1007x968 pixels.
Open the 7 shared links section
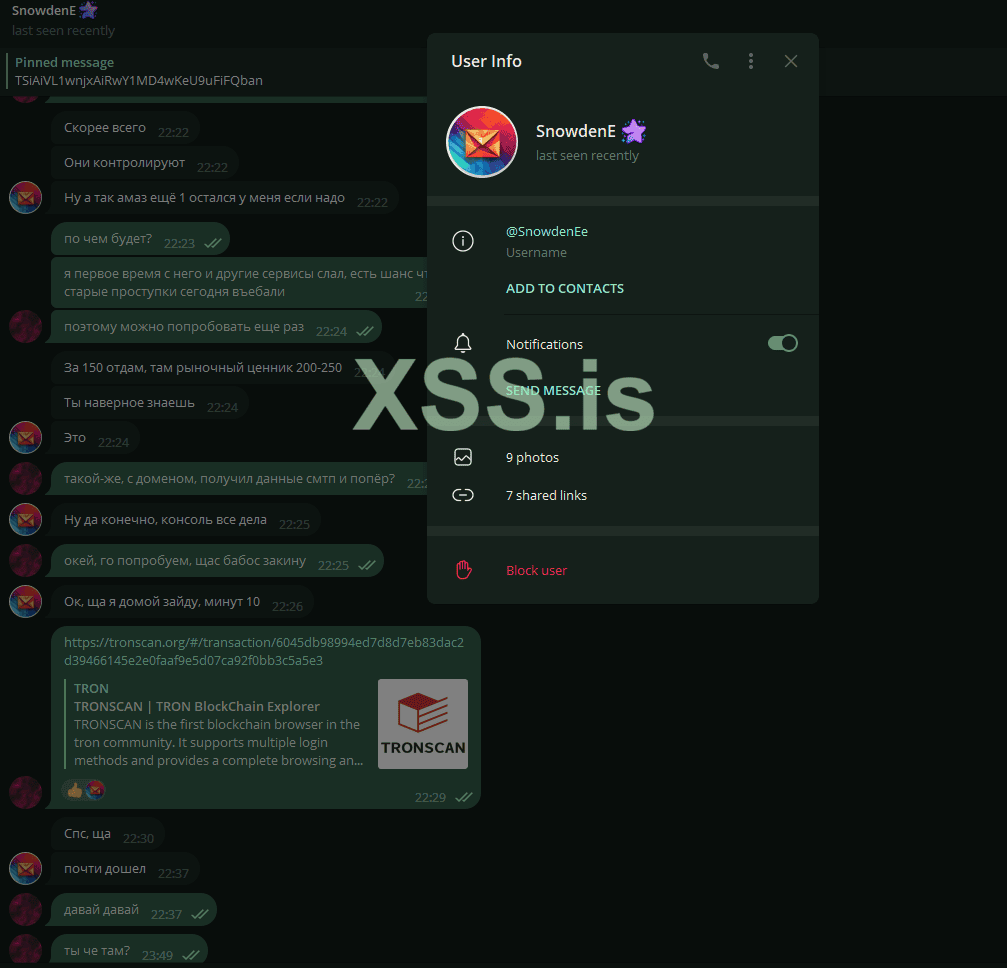(546, 494)
